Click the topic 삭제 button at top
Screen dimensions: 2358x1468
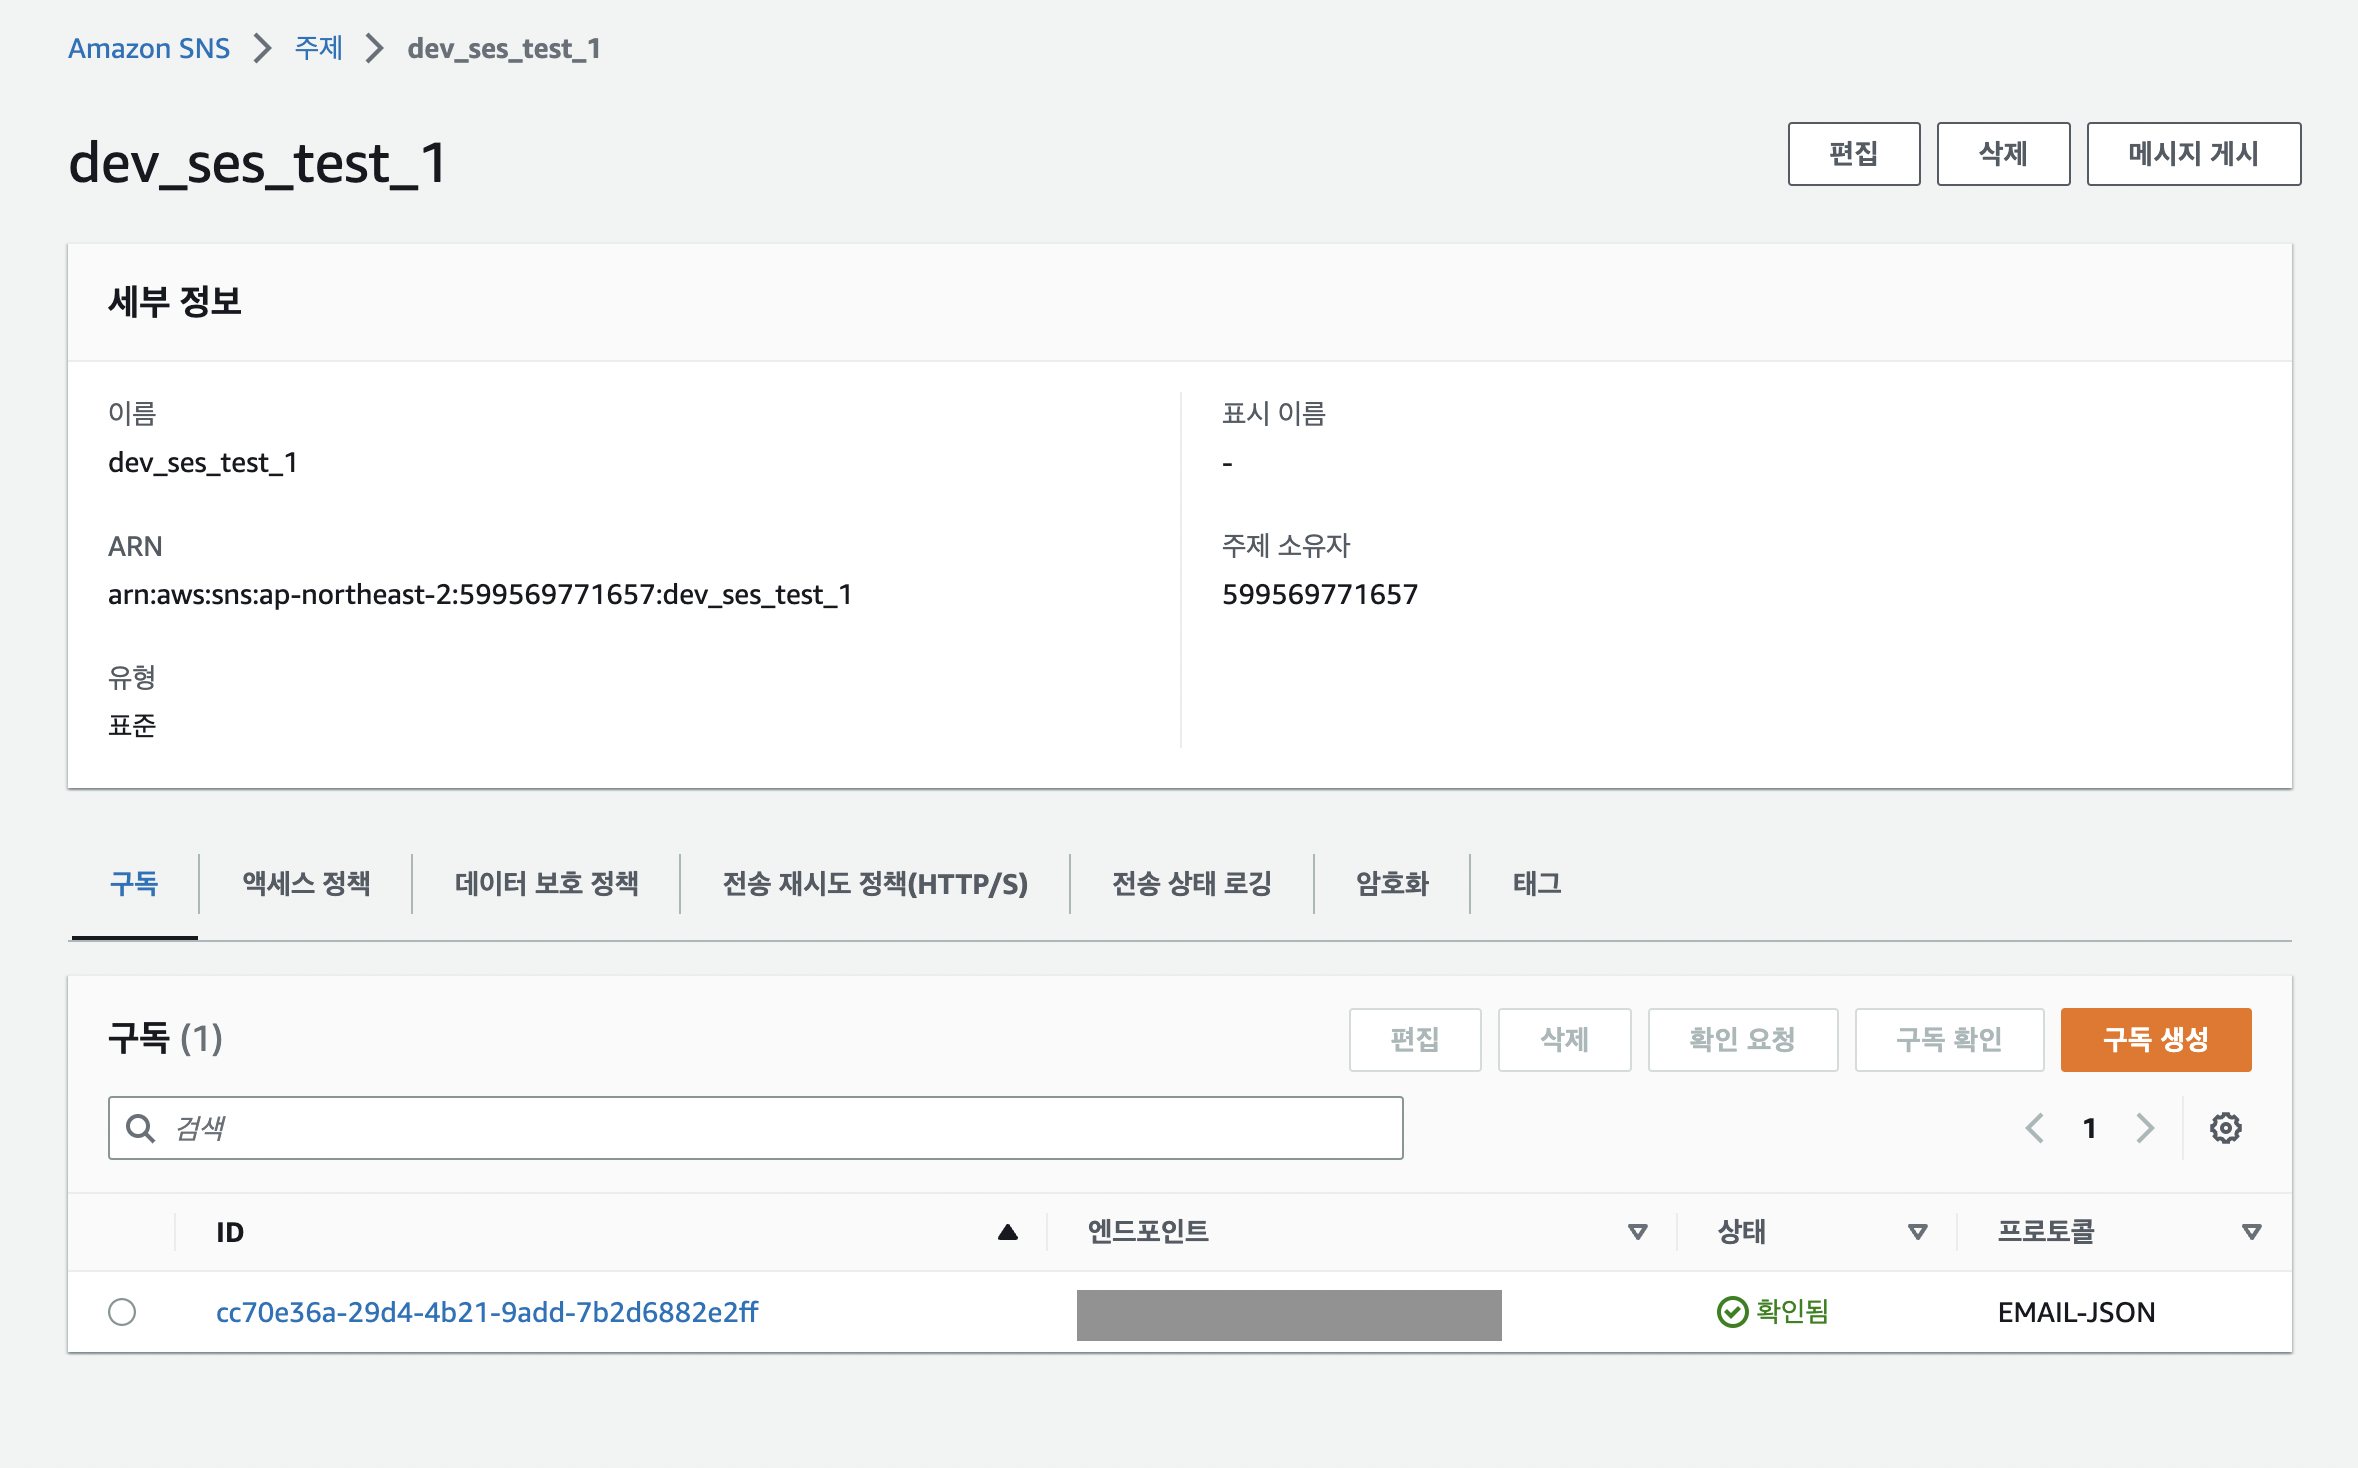click(2003, 154)
